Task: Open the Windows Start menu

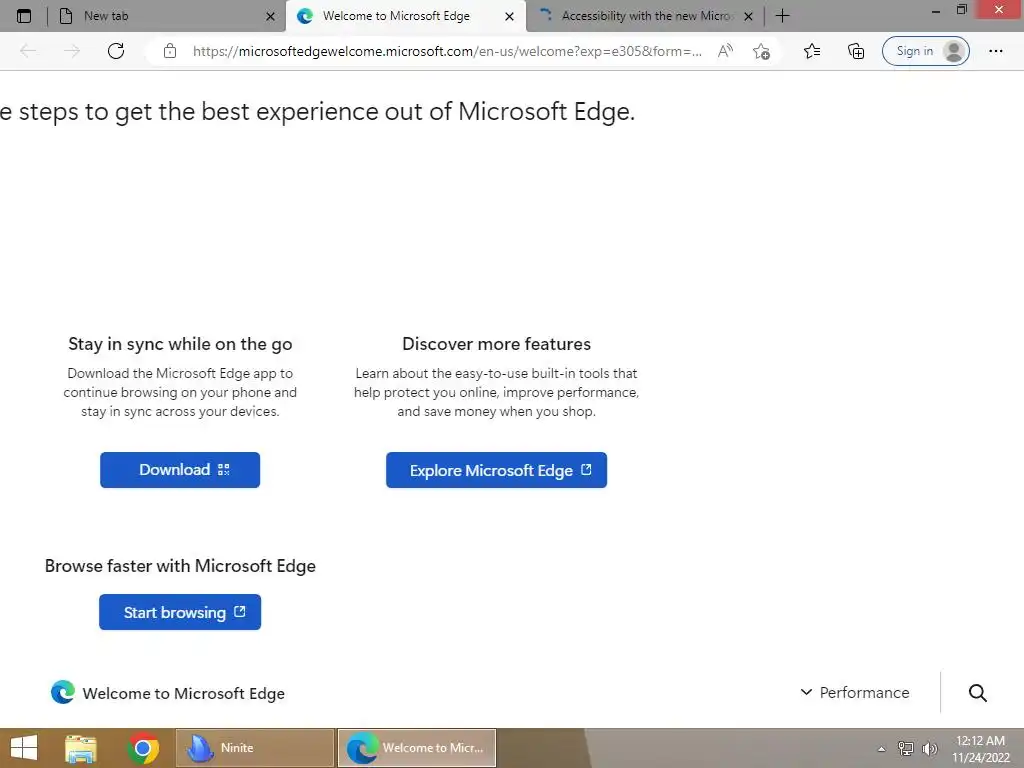Action: 24,748
